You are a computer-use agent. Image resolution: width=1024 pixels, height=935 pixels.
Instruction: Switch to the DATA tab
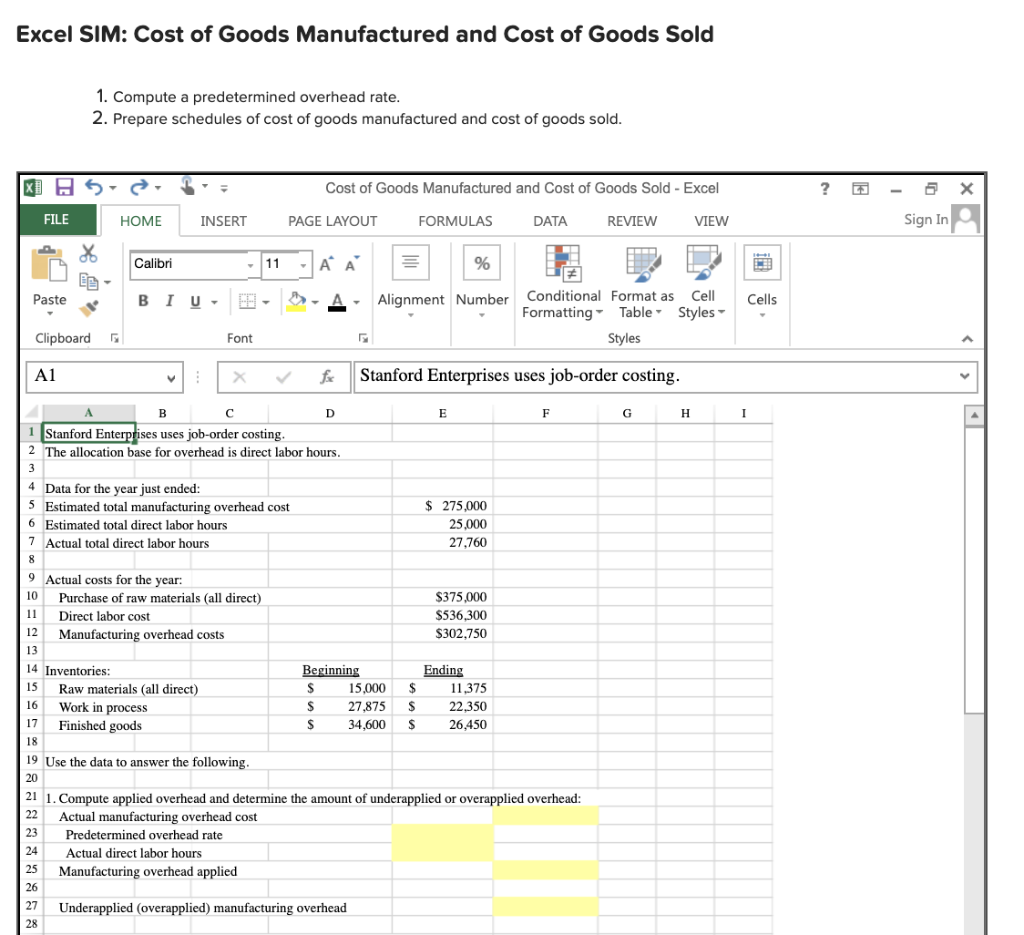pos(550,221)
